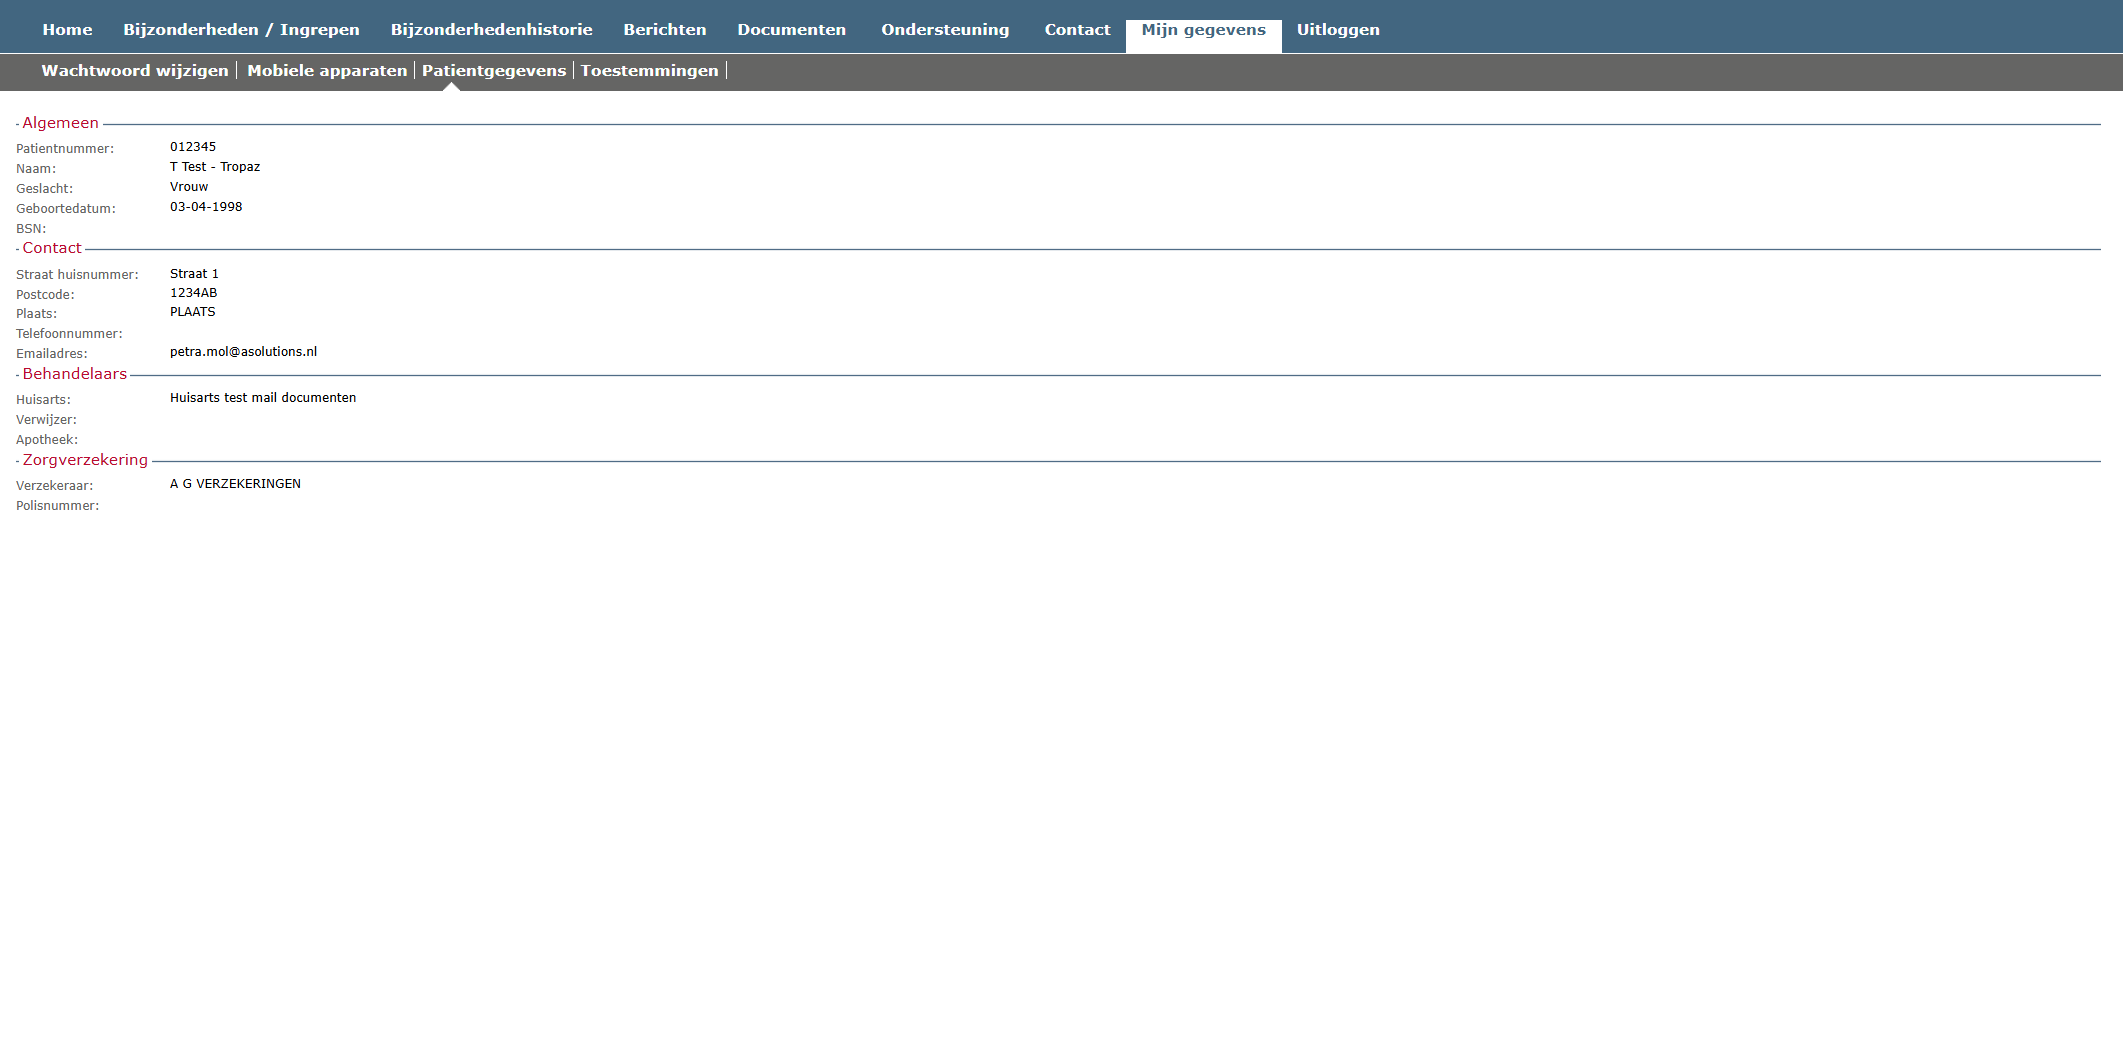Screen dimensions: 2123x1053
Task: Click the address value Straat 1
Action: point(194,274)
